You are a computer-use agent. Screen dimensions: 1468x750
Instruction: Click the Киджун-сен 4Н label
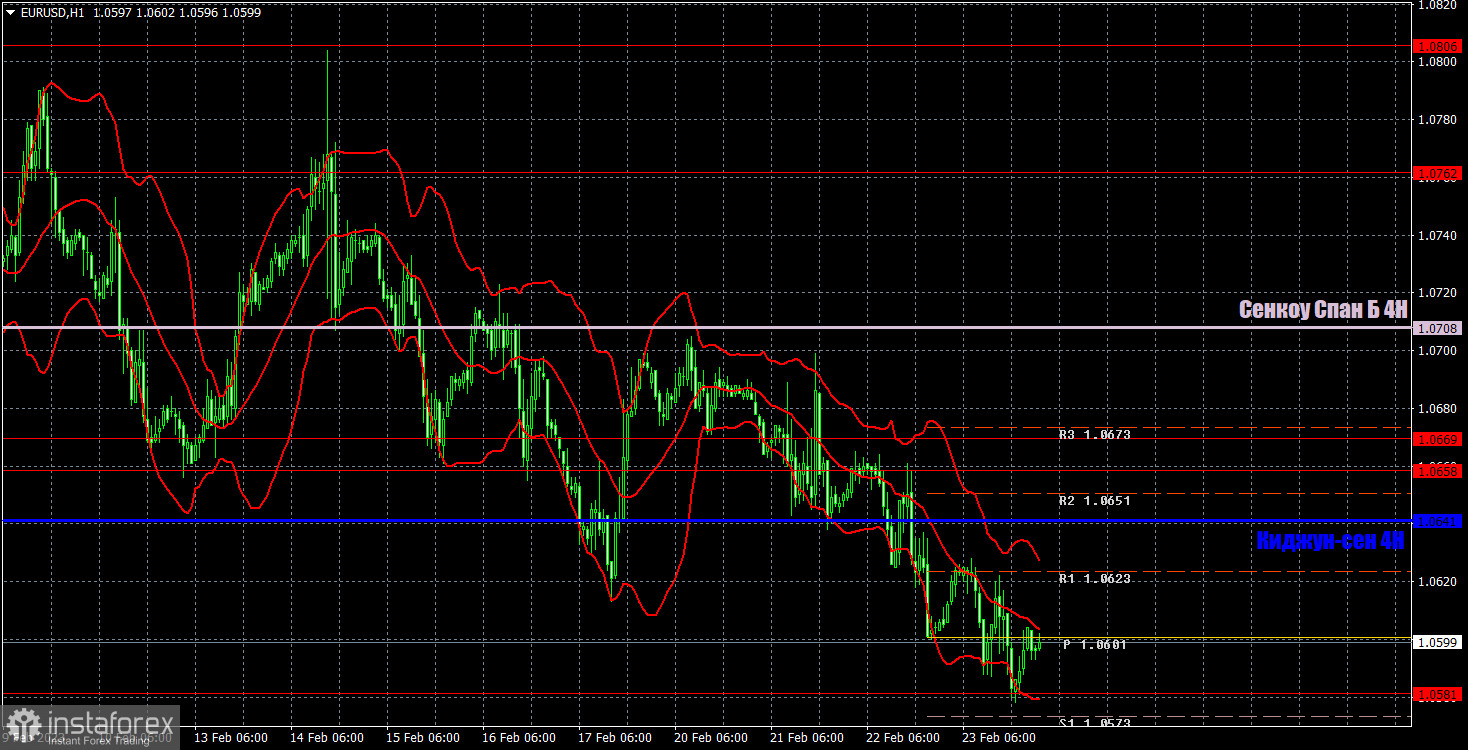pyautogui.click(x=1330, y=541)
